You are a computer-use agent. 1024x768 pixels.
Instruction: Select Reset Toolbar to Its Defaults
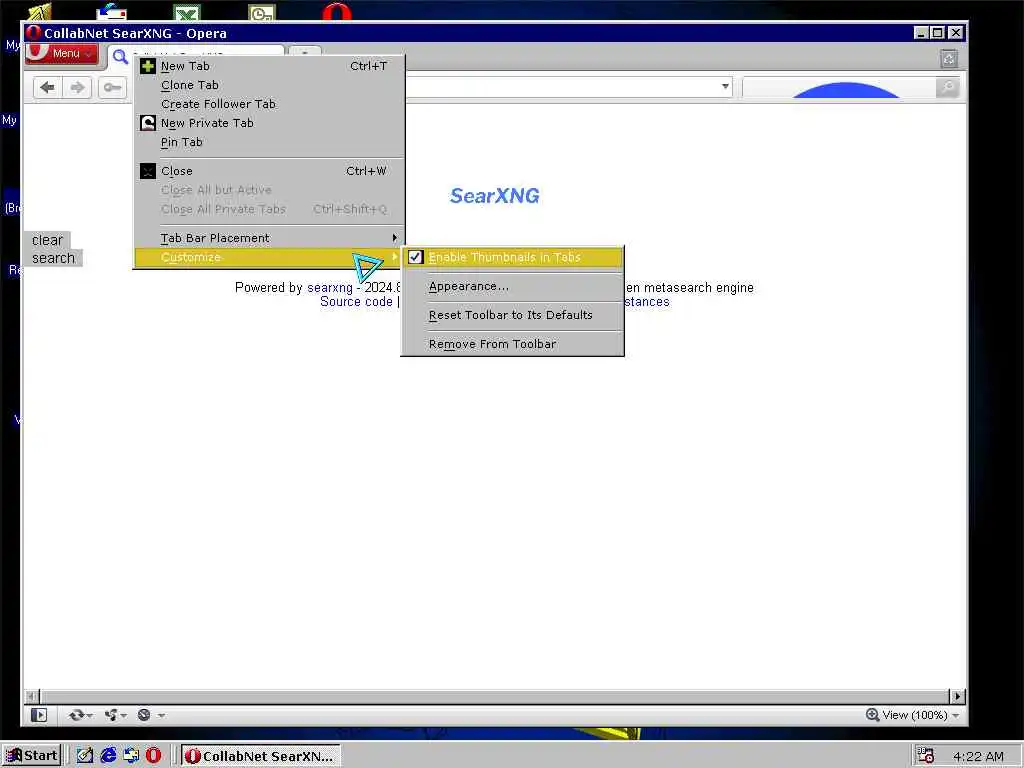pyautogui.click(x=513, y=315)
